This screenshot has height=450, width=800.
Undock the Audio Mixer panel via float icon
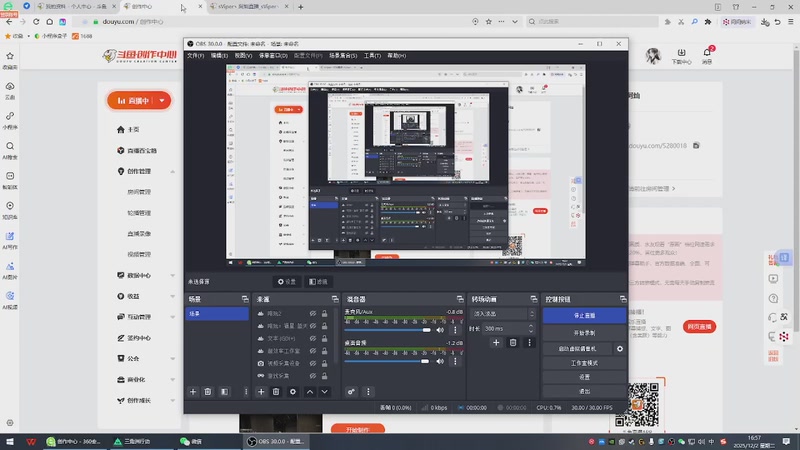pos(460,299)
